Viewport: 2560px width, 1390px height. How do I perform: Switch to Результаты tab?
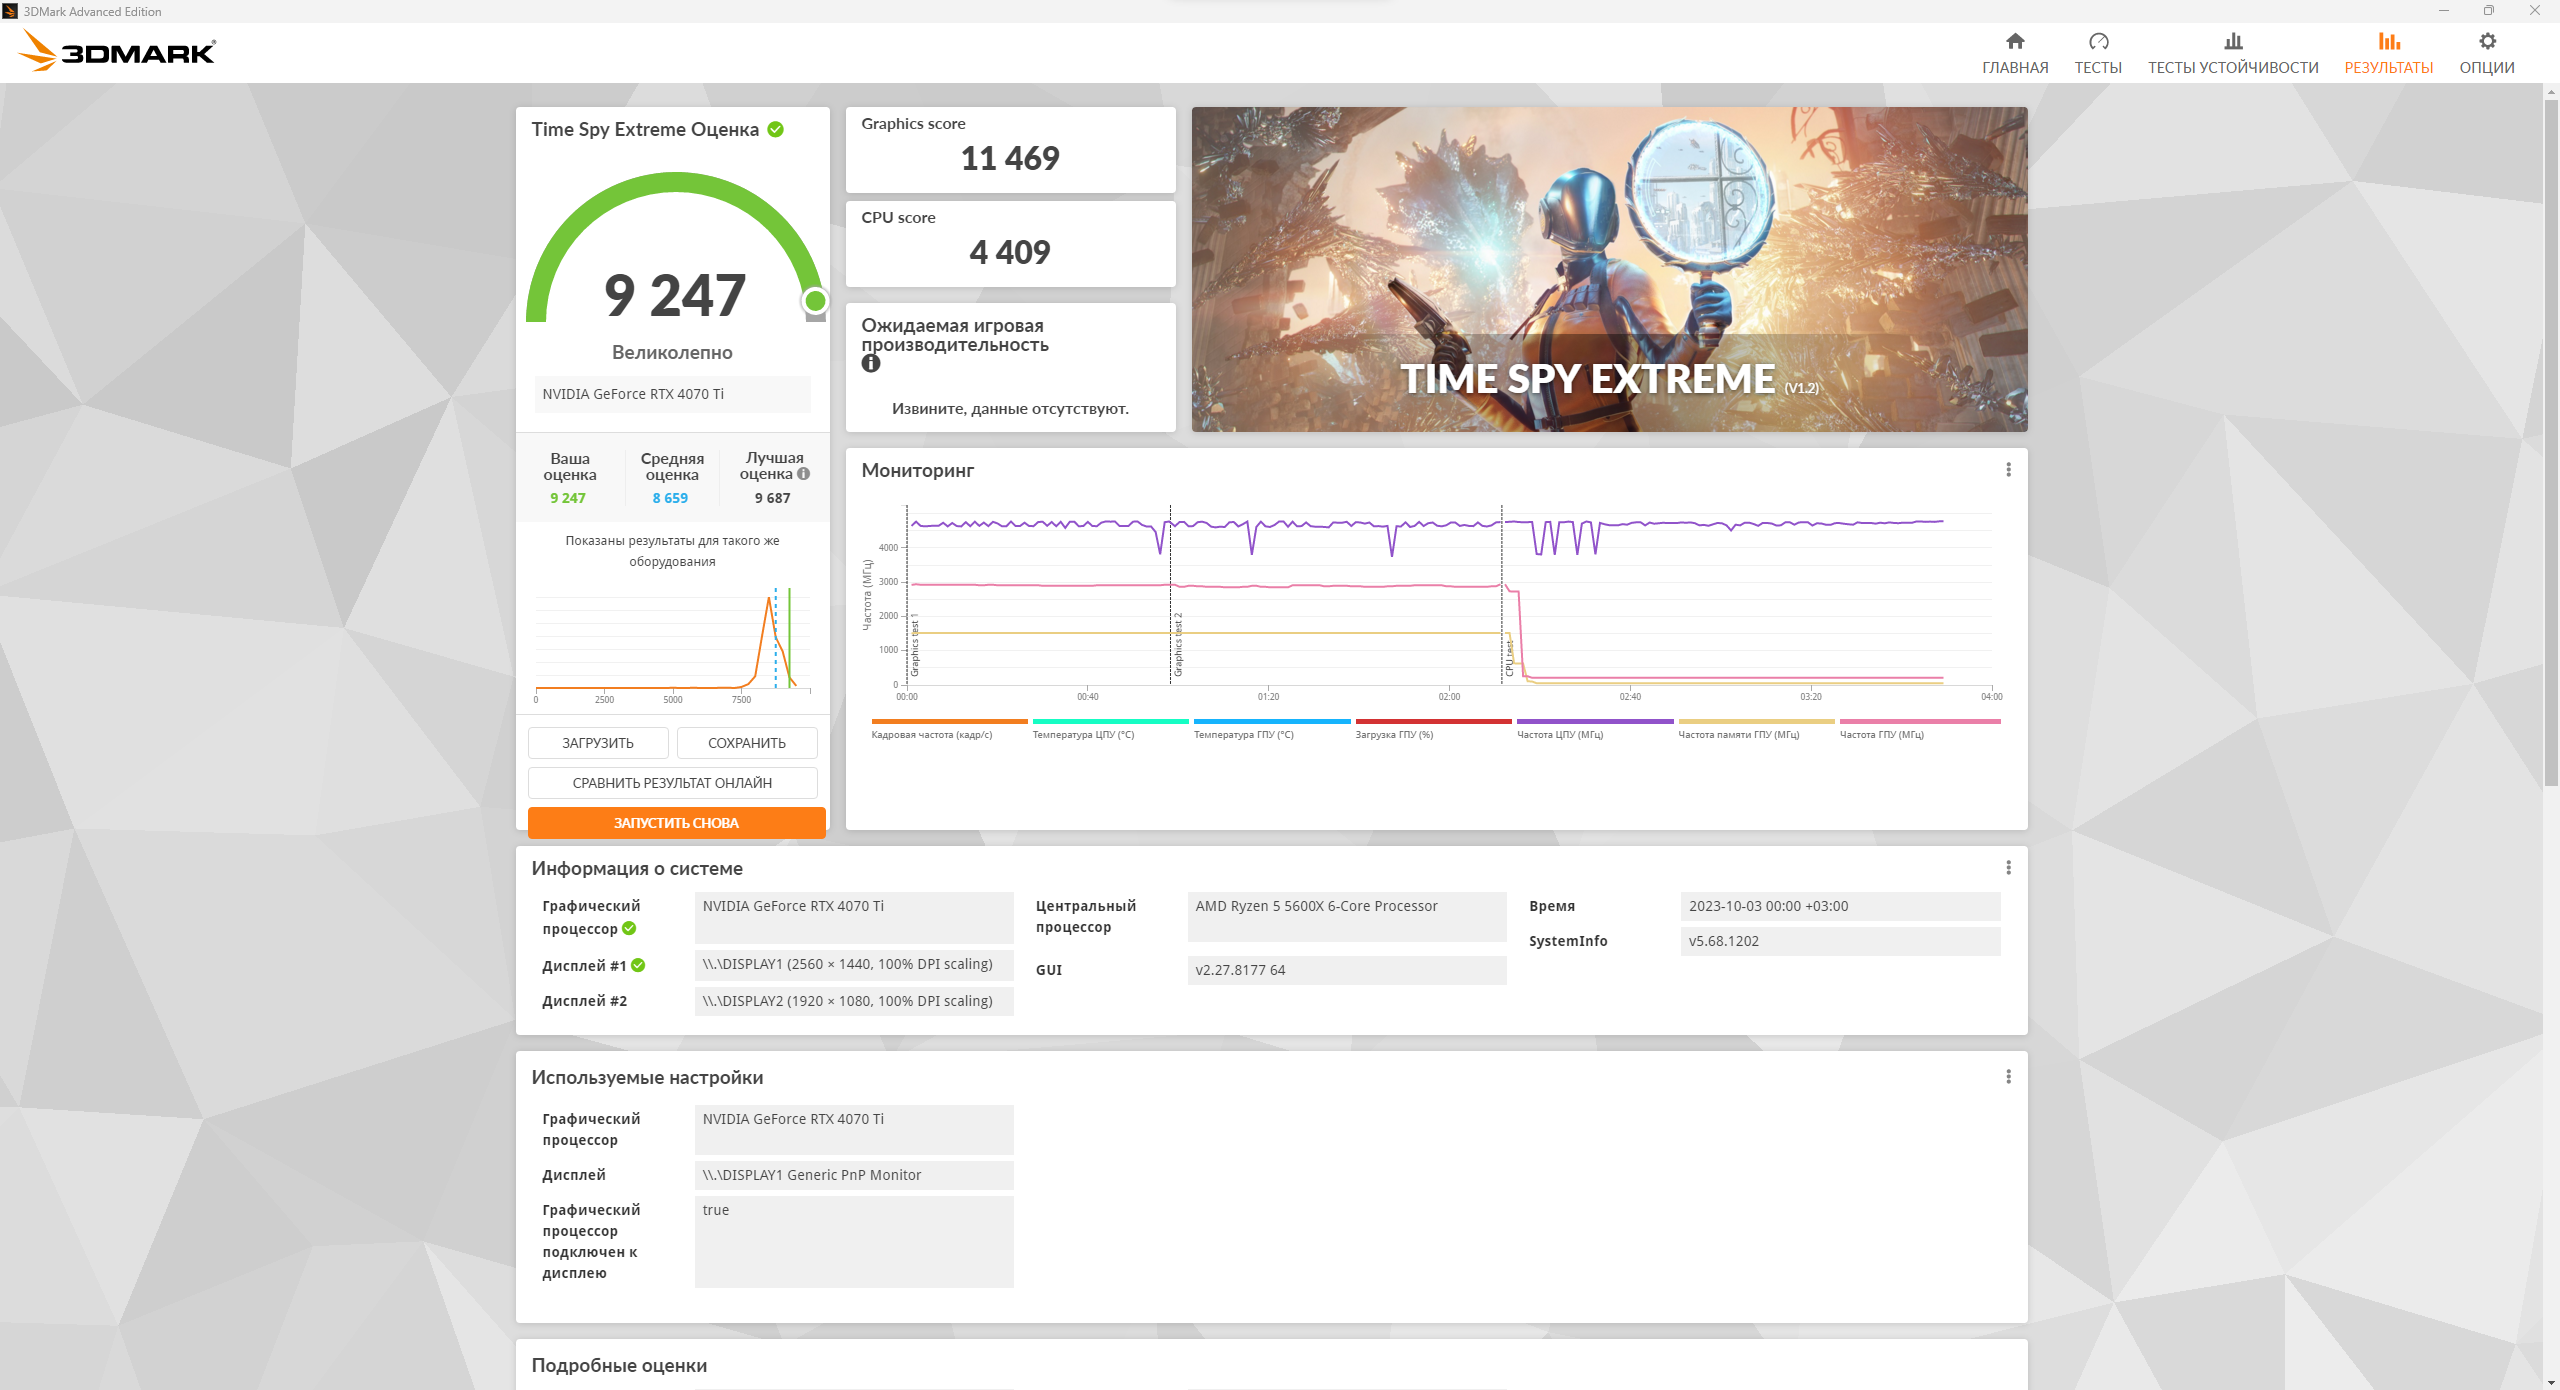click(x=2388, y=53)
